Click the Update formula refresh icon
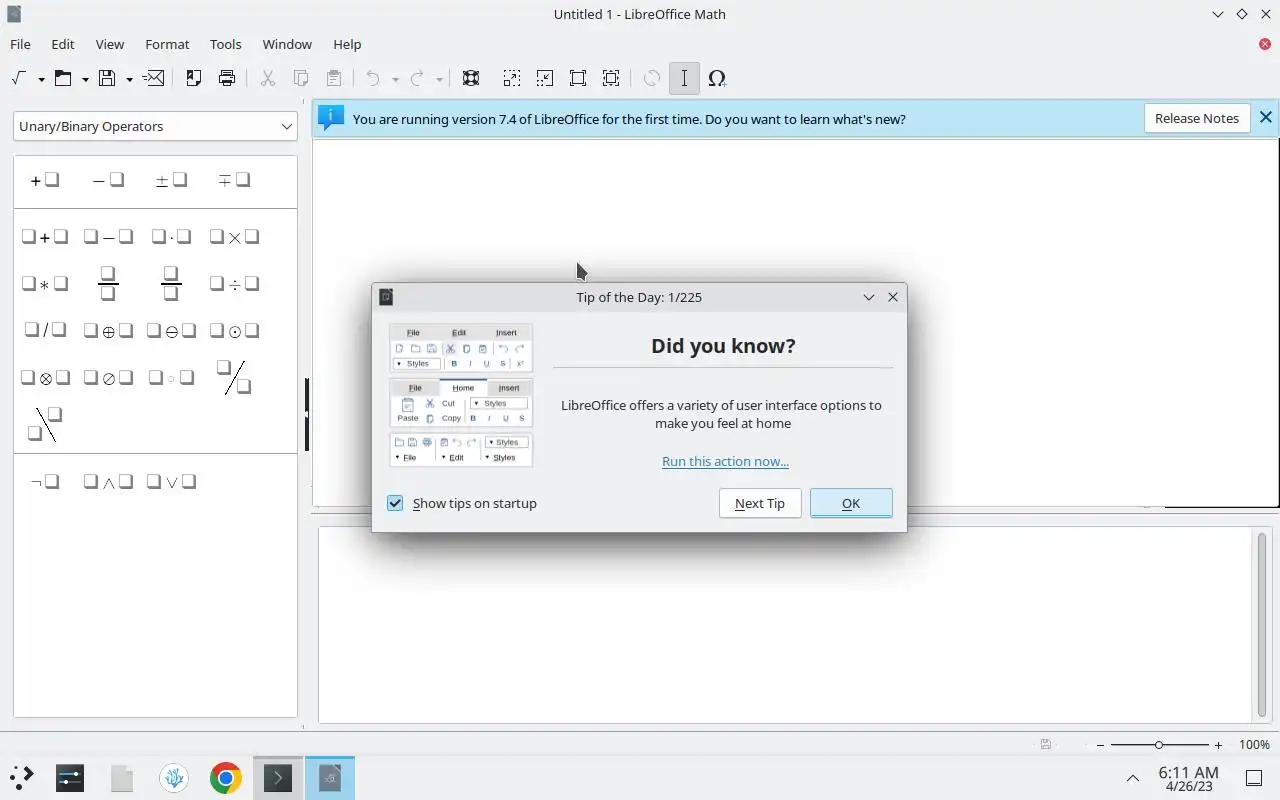This screenshot has height=800, width=1280. 651,78
